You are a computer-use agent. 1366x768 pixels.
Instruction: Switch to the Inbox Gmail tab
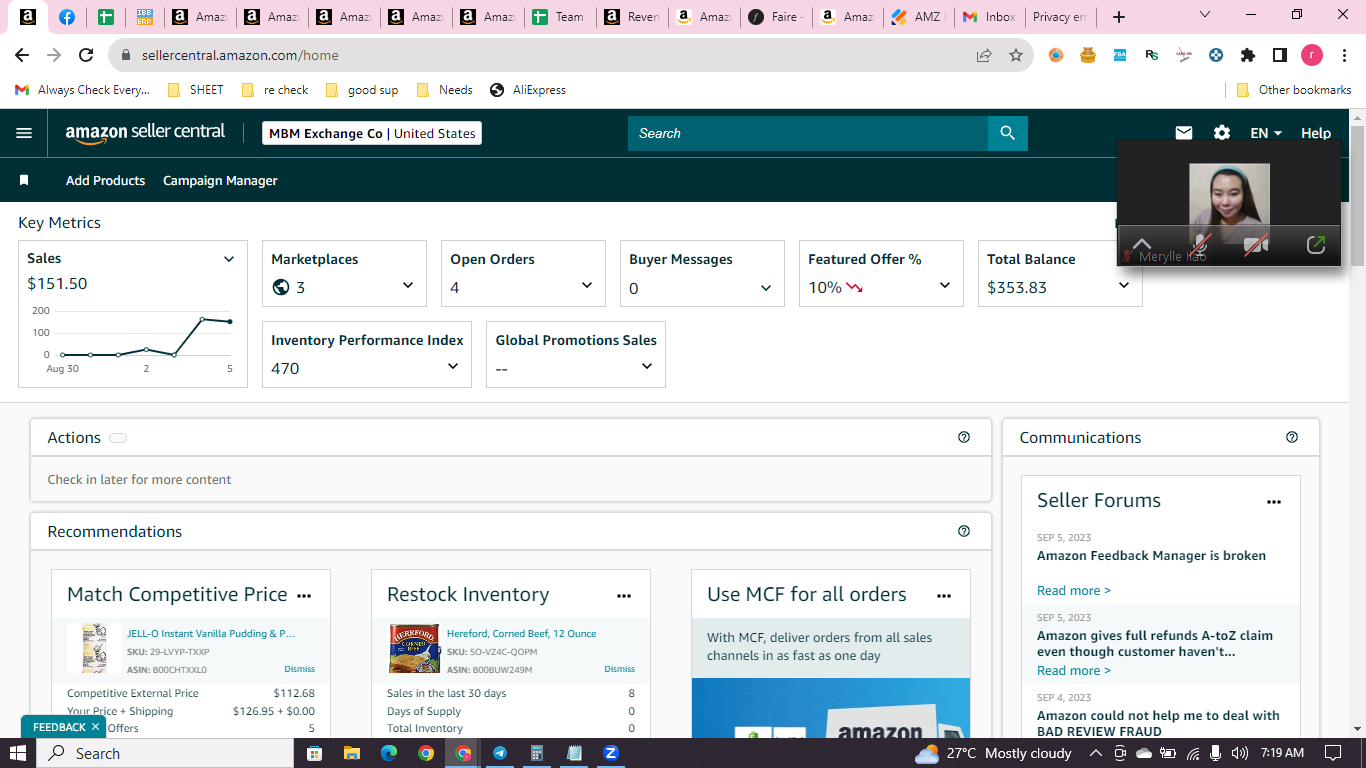990,17
